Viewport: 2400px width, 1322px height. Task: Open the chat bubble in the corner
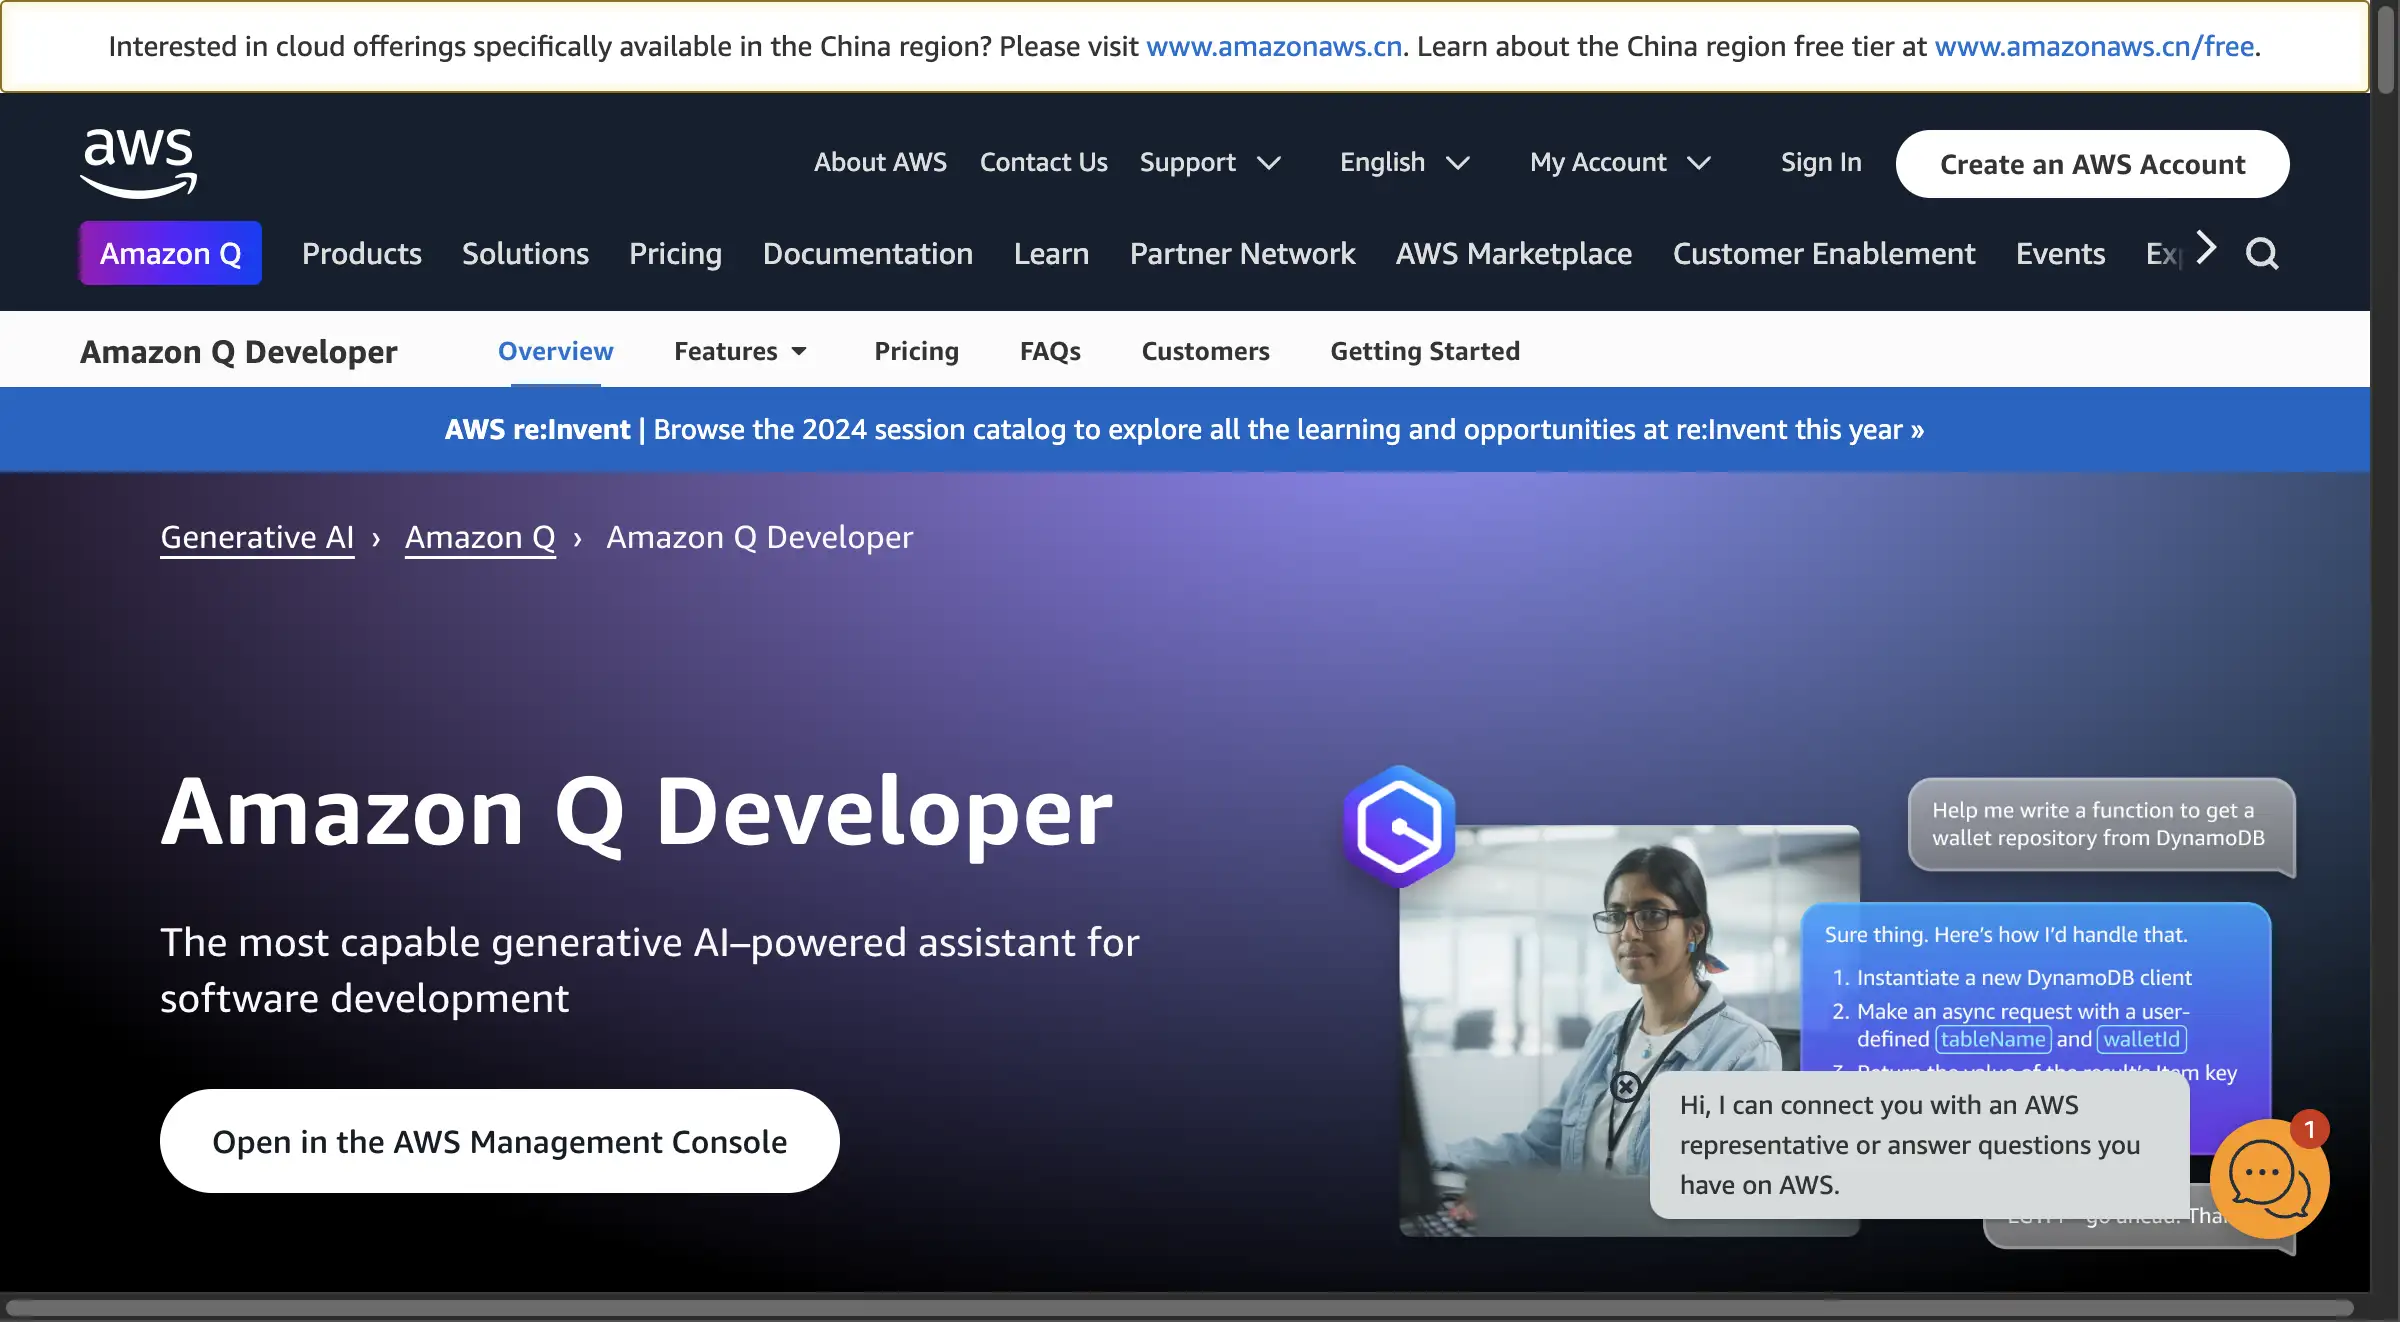(x=2268, y=1178)
